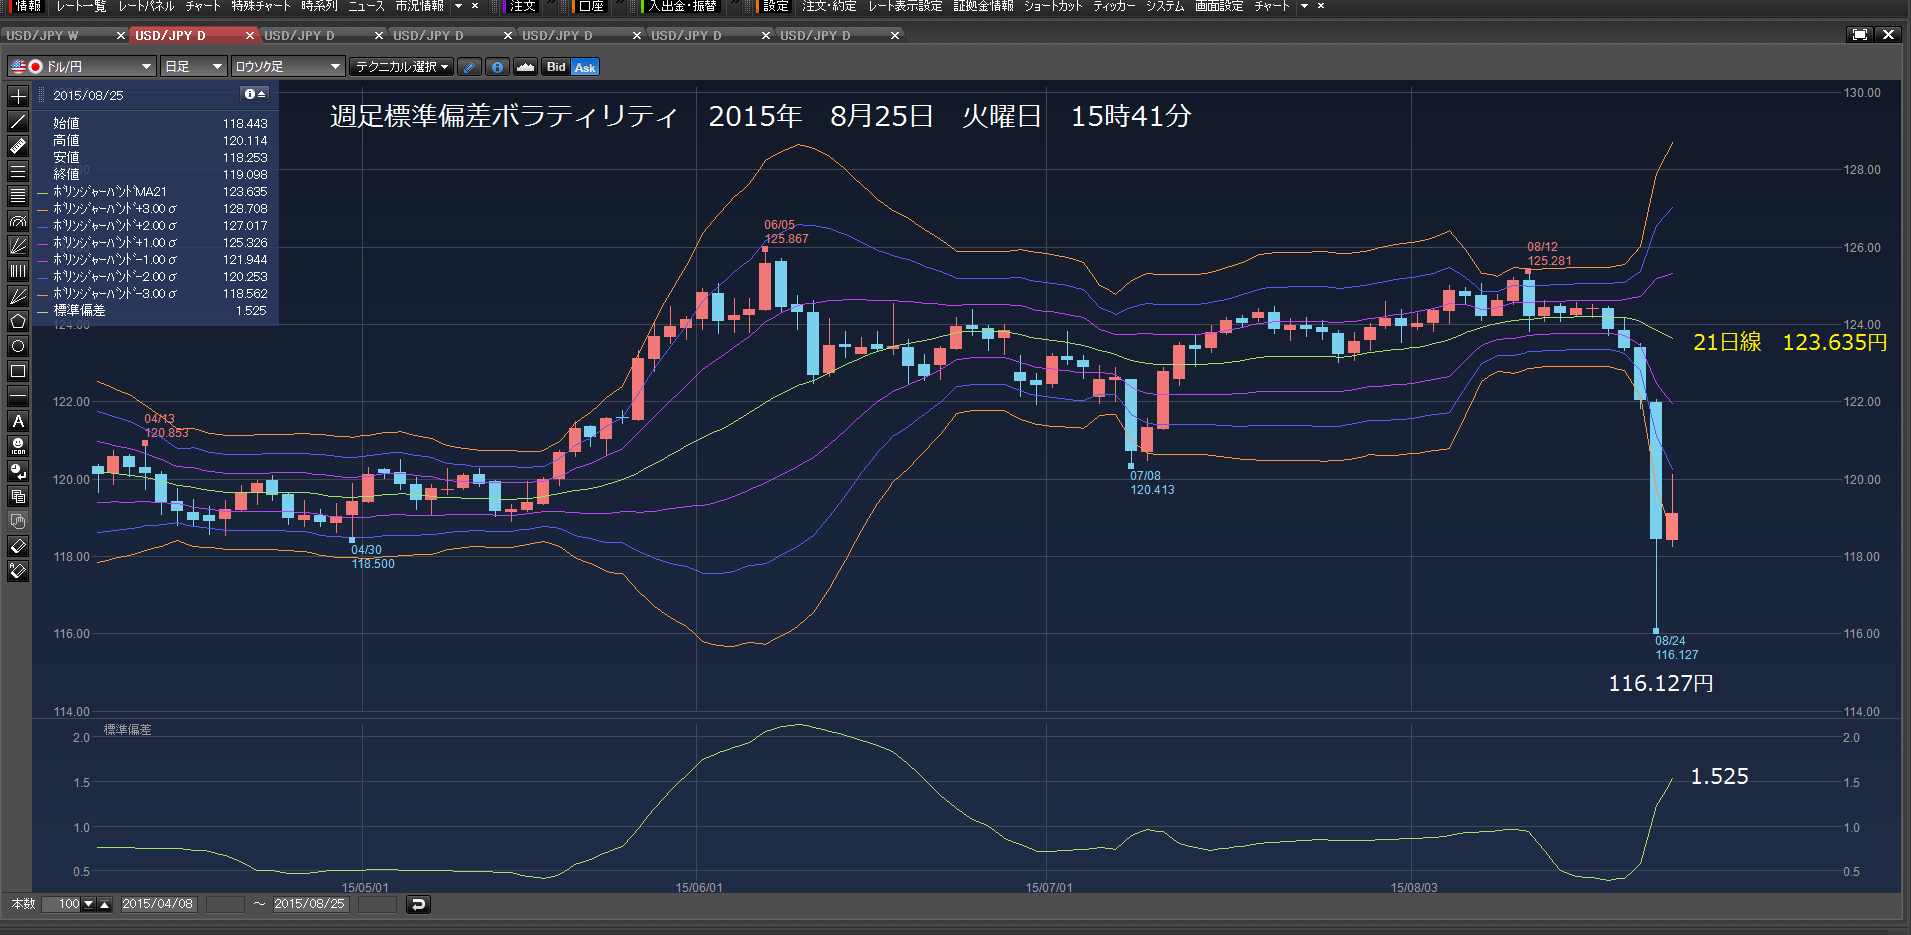Select the three-line parallel lines tool
This screenshot has width=1911, height=935.
(18, 172)
